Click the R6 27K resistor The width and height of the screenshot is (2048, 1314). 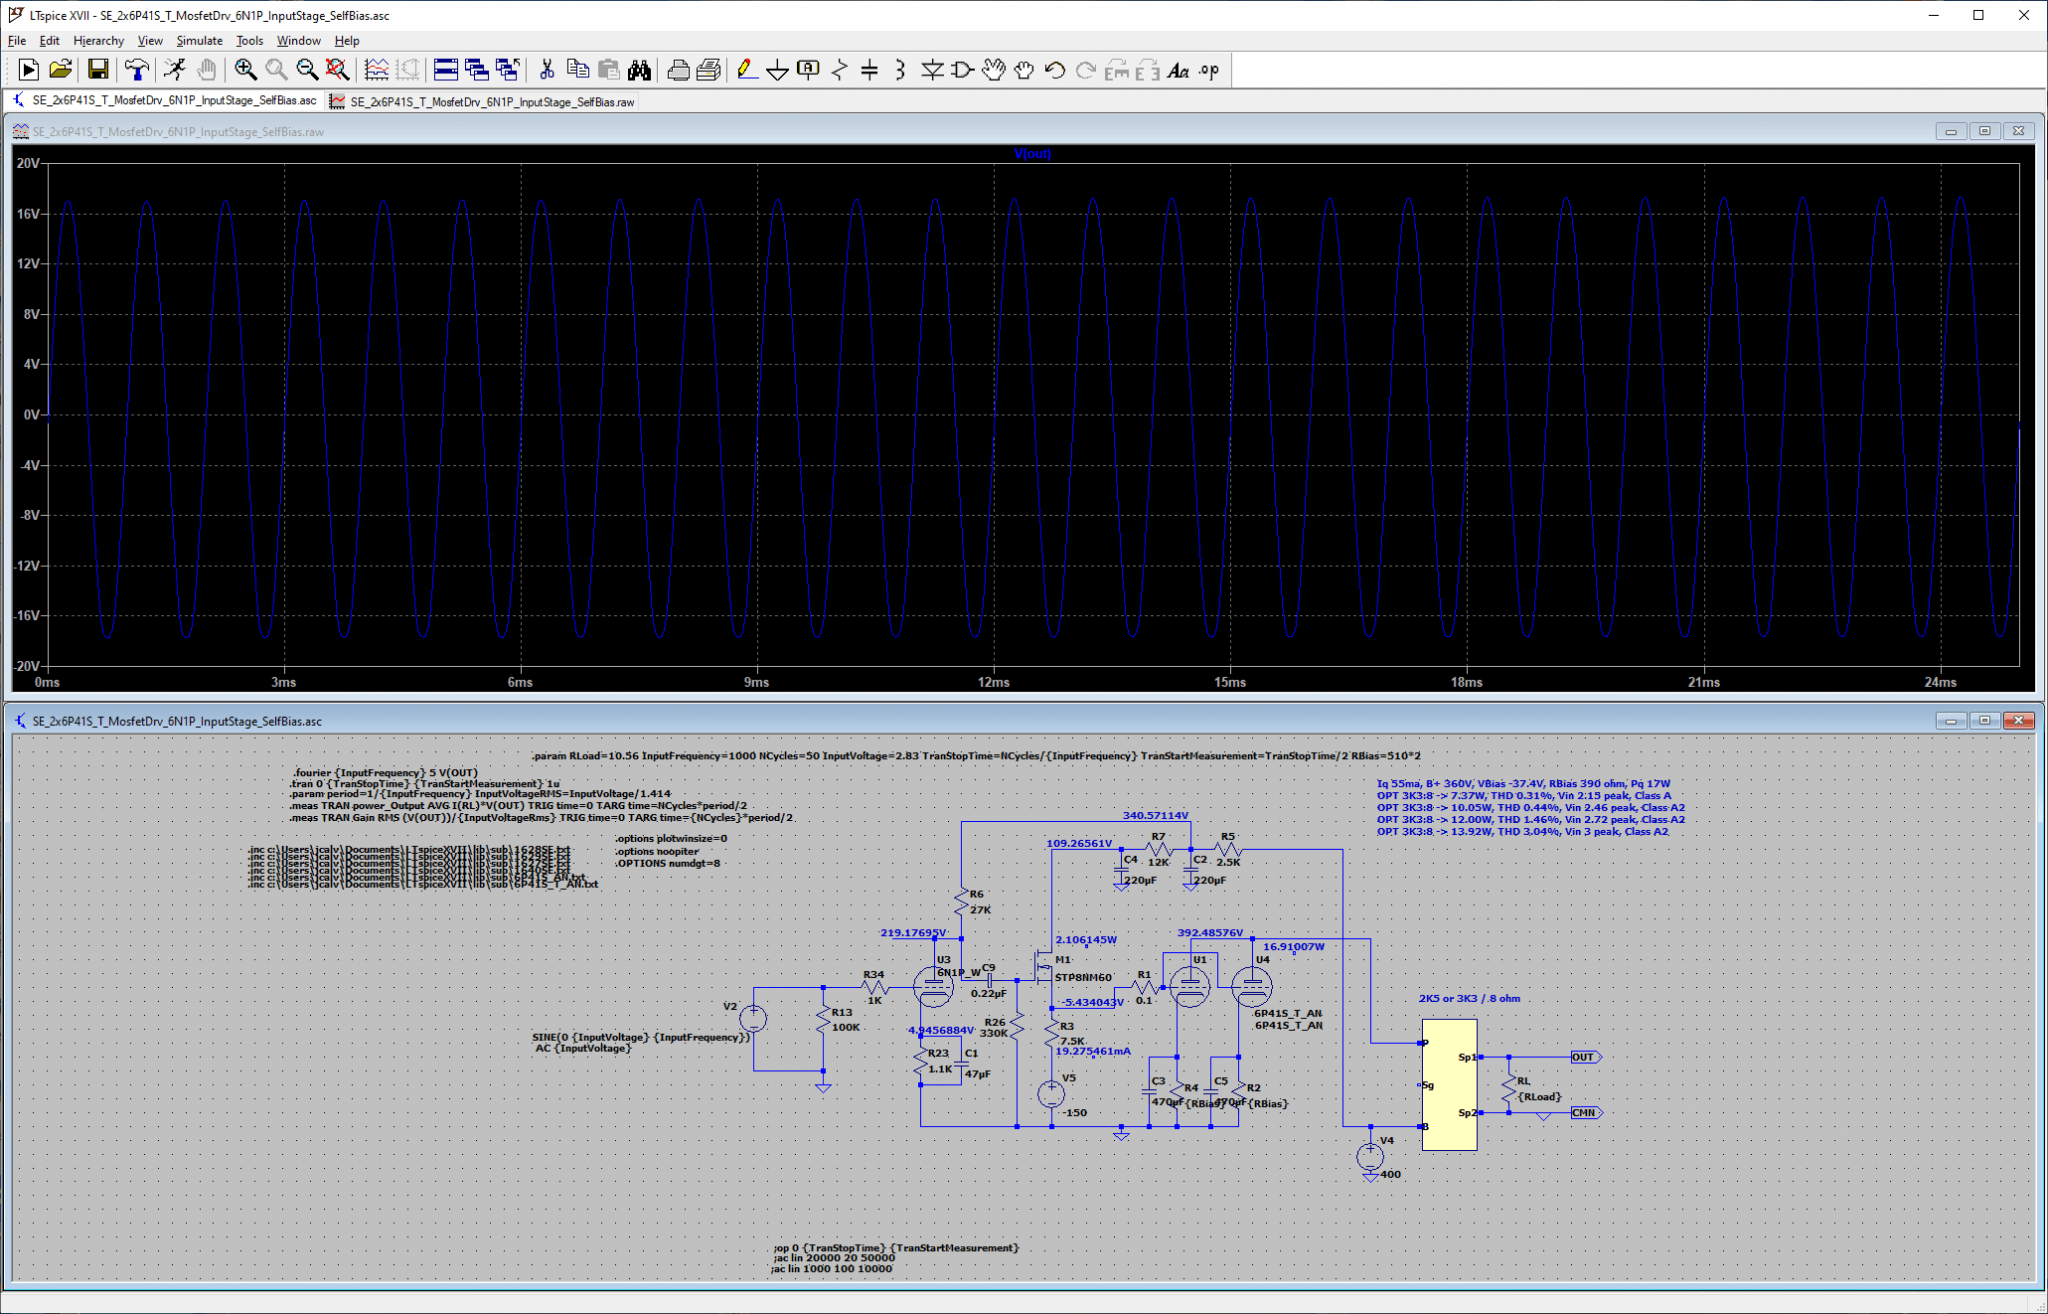point(961,902)
